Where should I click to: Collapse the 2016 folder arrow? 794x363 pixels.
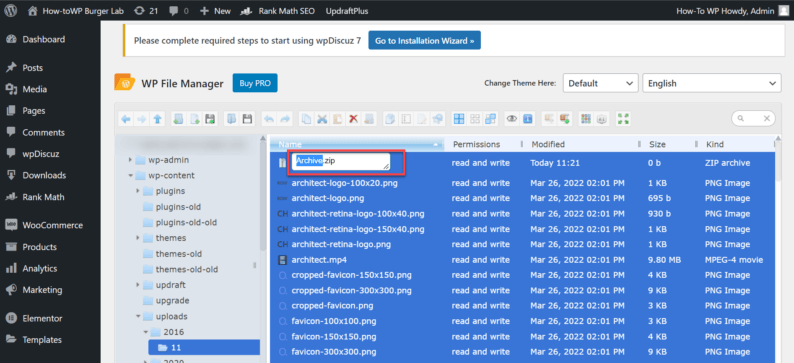(146, 332)
